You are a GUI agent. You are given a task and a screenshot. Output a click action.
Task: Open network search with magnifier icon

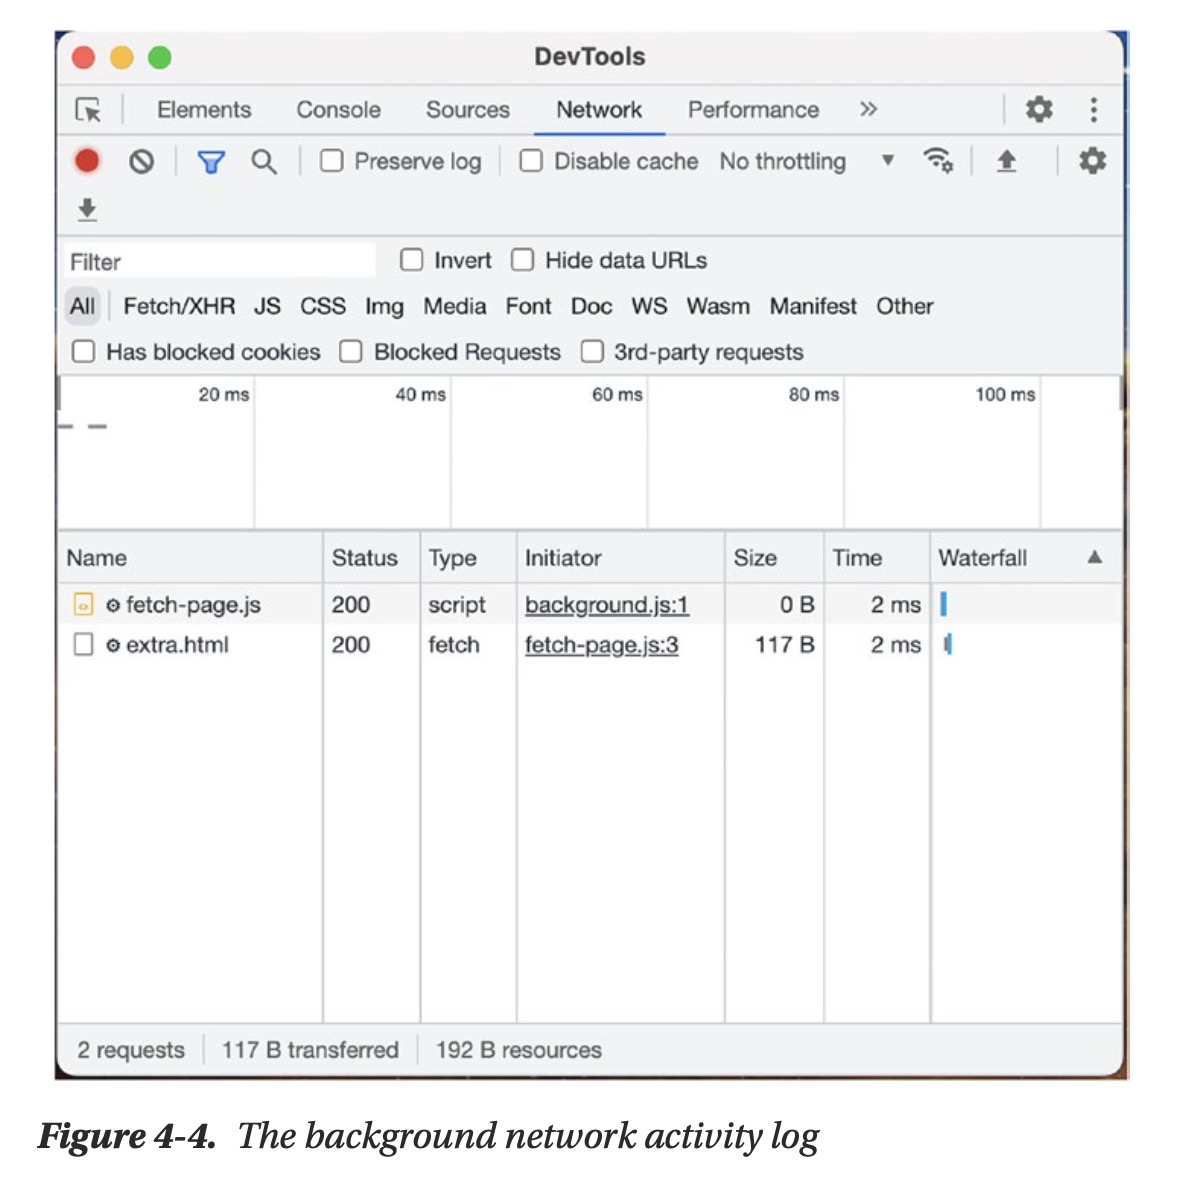point(264,162)
